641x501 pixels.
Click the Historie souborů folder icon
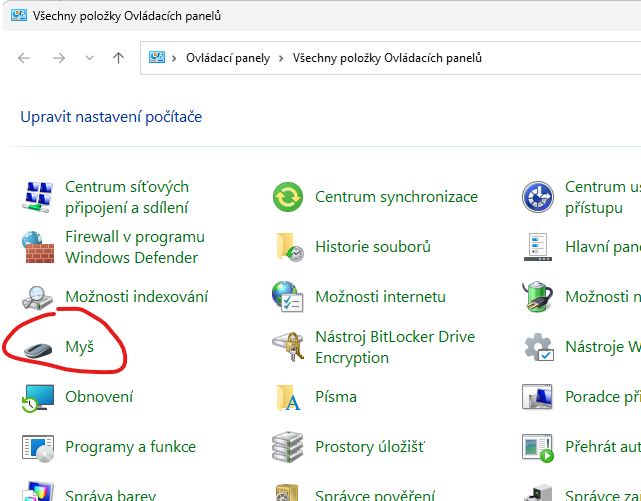[x=288, y=247]
